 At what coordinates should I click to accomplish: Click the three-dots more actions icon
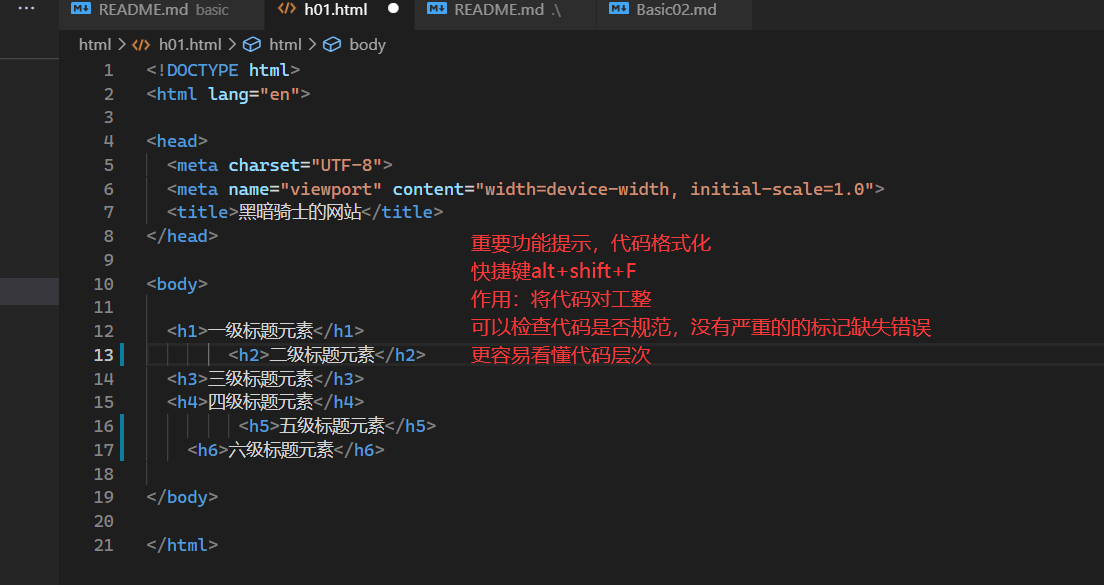pos(26,9)
